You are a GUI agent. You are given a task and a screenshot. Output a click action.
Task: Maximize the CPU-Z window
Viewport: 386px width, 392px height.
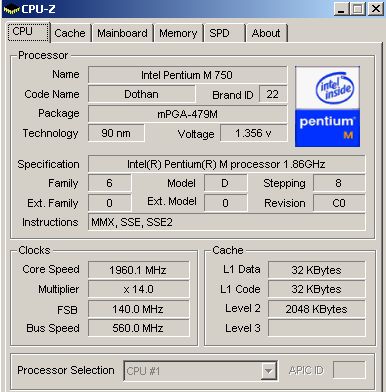pos(358,9)
